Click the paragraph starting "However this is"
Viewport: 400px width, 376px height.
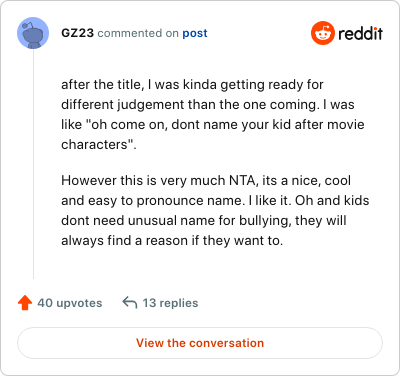pyautogui.click(x=215, y=210)
